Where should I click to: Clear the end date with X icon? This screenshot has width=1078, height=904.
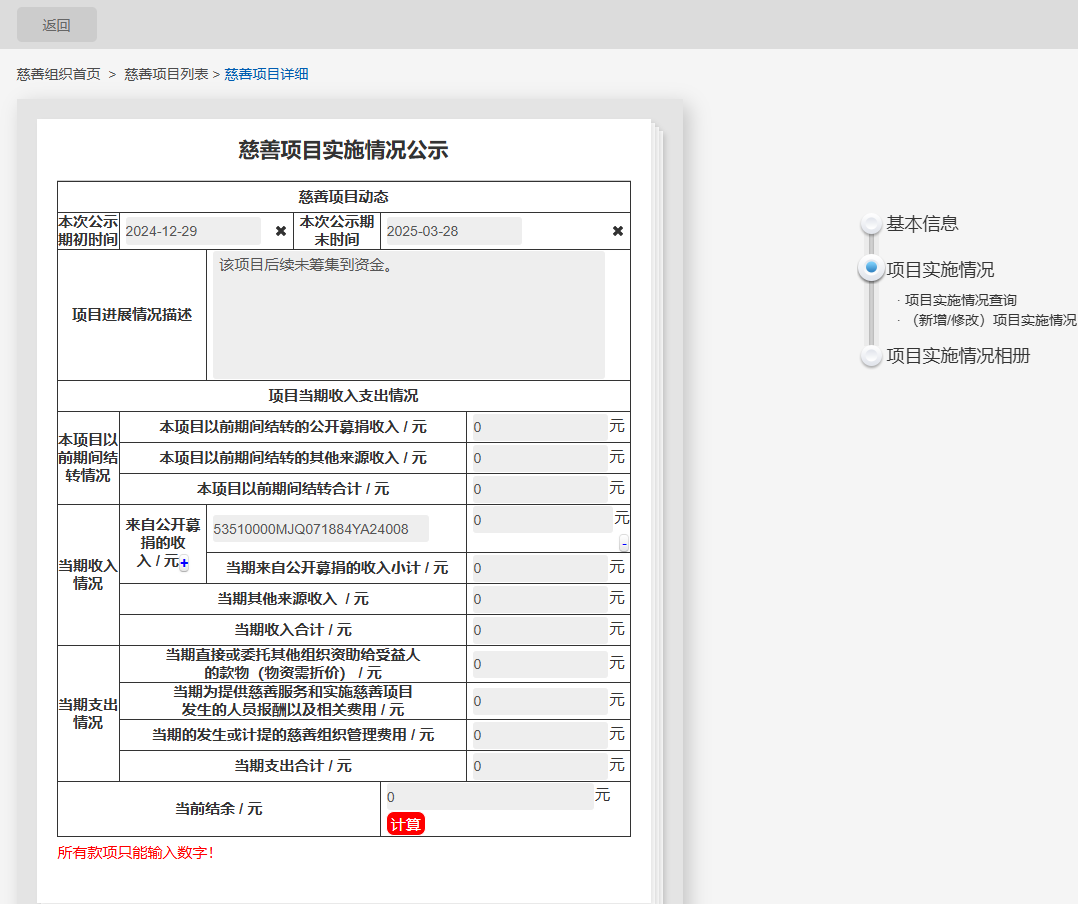tap(618, 231)
